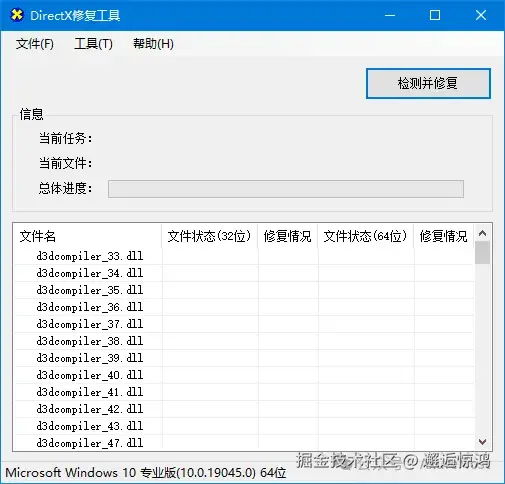The height and width of the screenshot is (484, 505).
Task: Open the 工具(T) menu
Action: click(93, 44)
